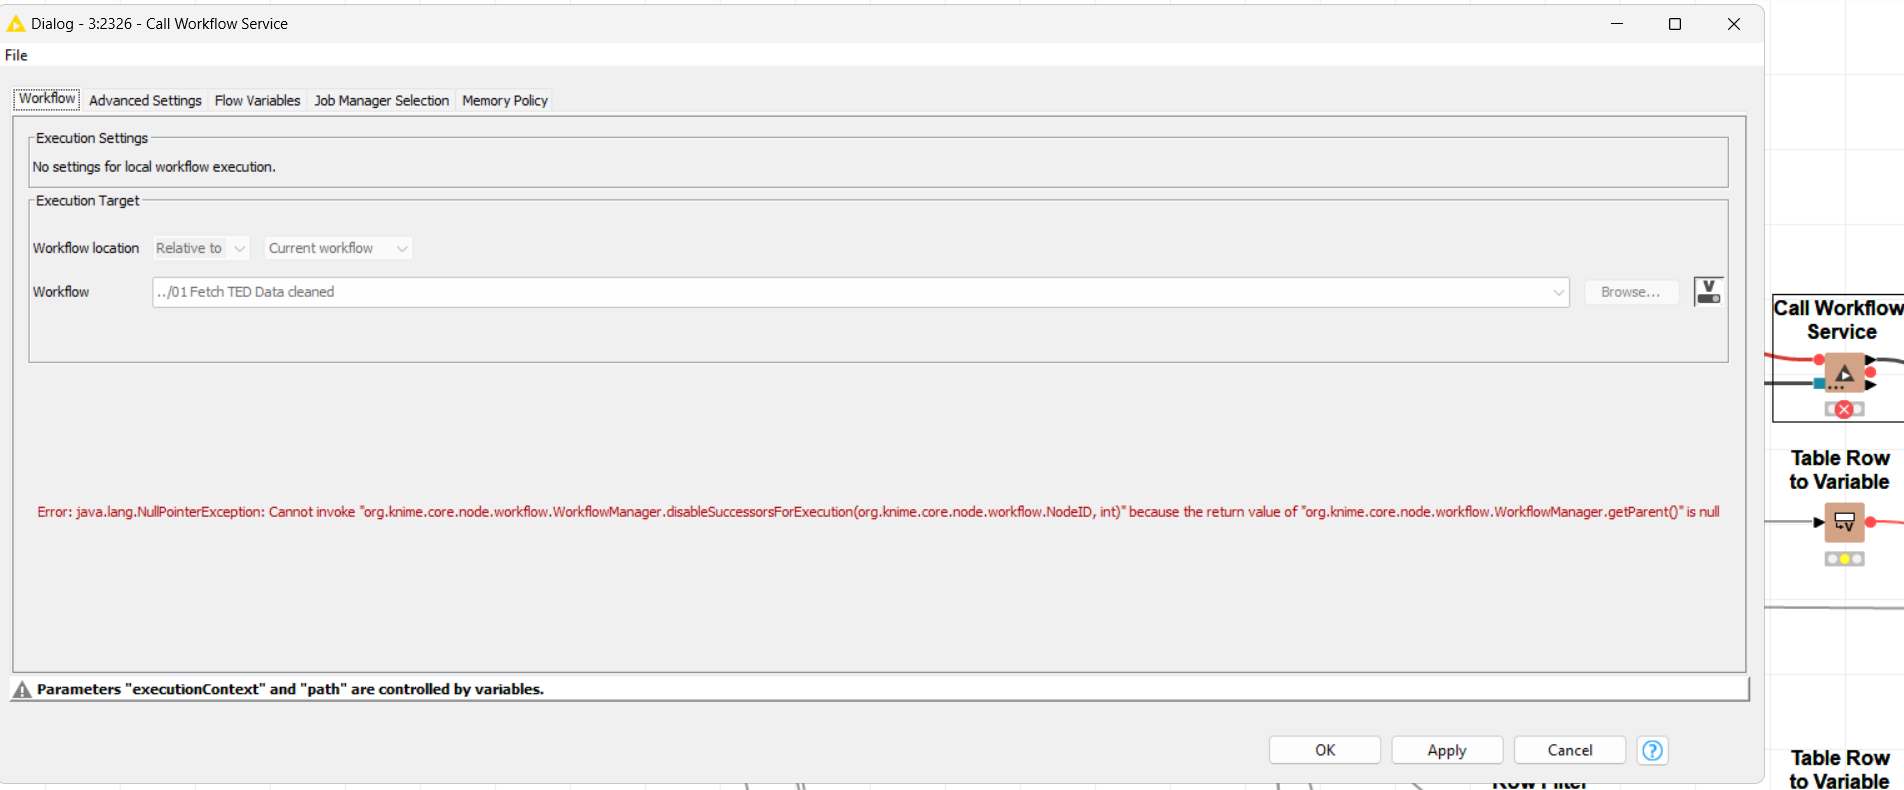
Task: Select the Call Workflow Service node icon
Action: pyautogui.click(x=1844, y=373)
